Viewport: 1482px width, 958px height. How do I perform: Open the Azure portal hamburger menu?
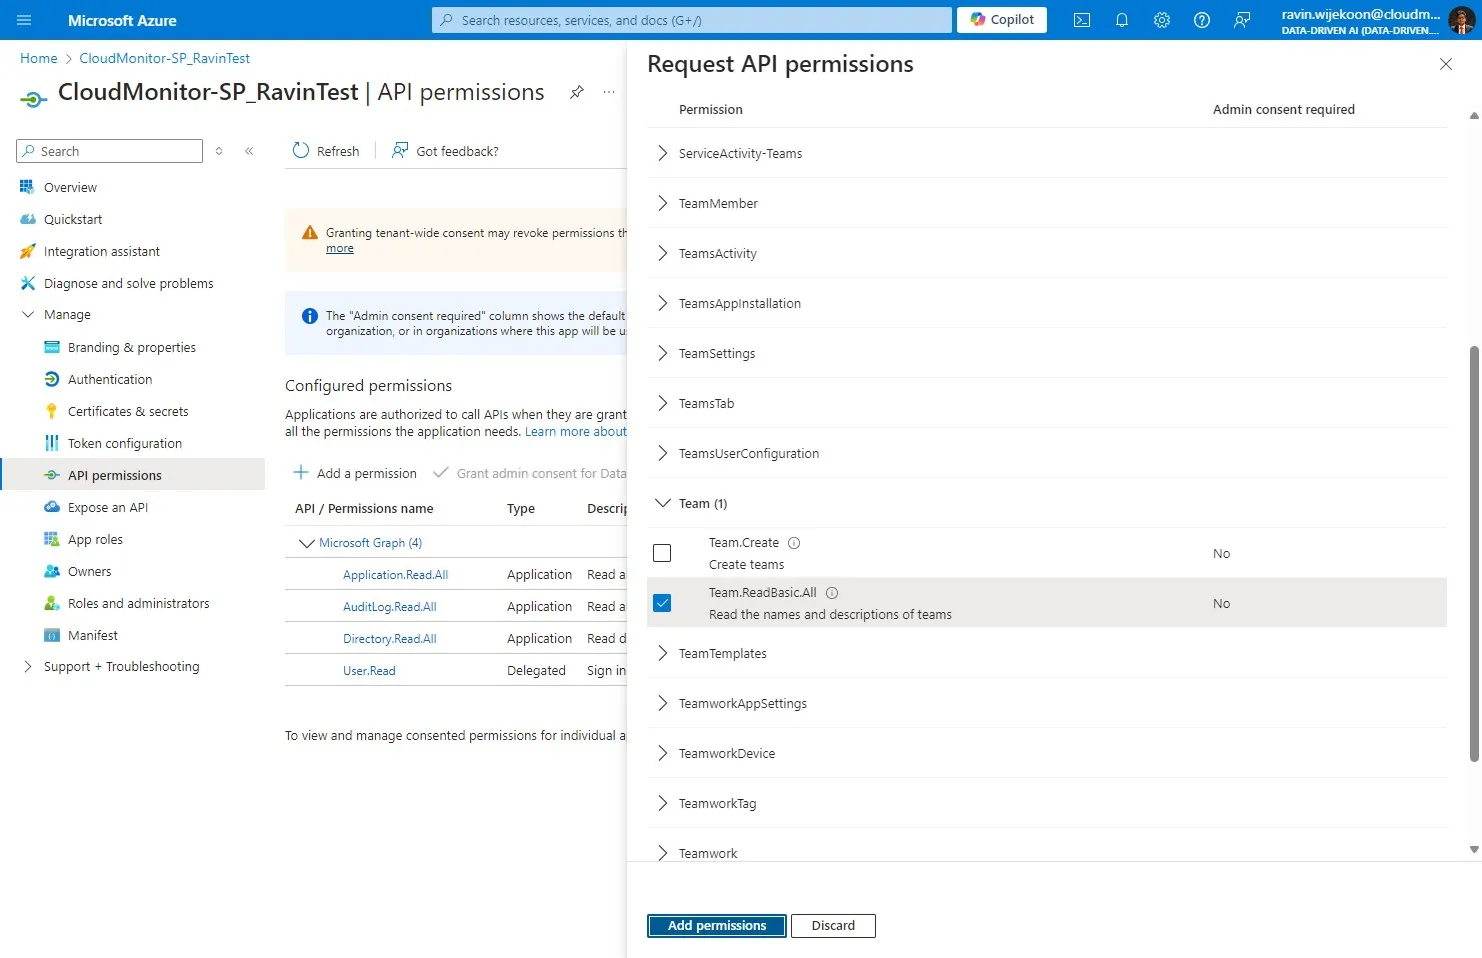pos(24,20)
